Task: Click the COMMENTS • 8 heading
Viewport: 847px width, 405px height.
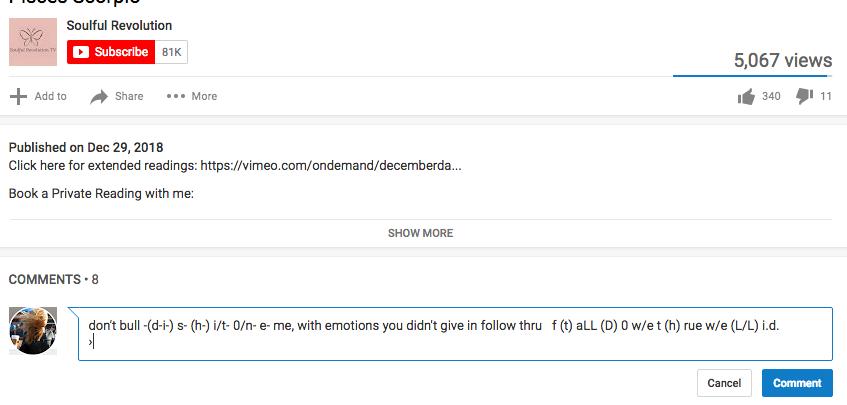Action: click(x=53, y=280)
